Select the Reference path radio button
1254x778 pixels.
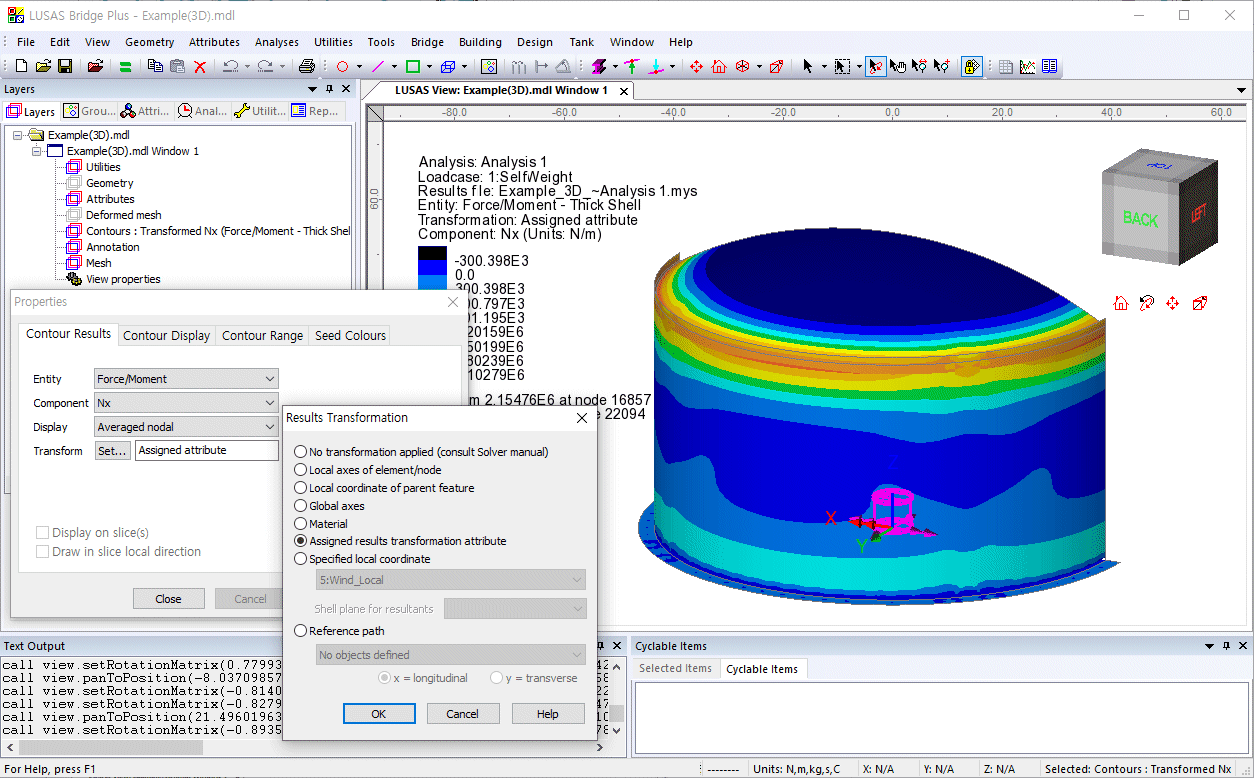click(301, 631)
